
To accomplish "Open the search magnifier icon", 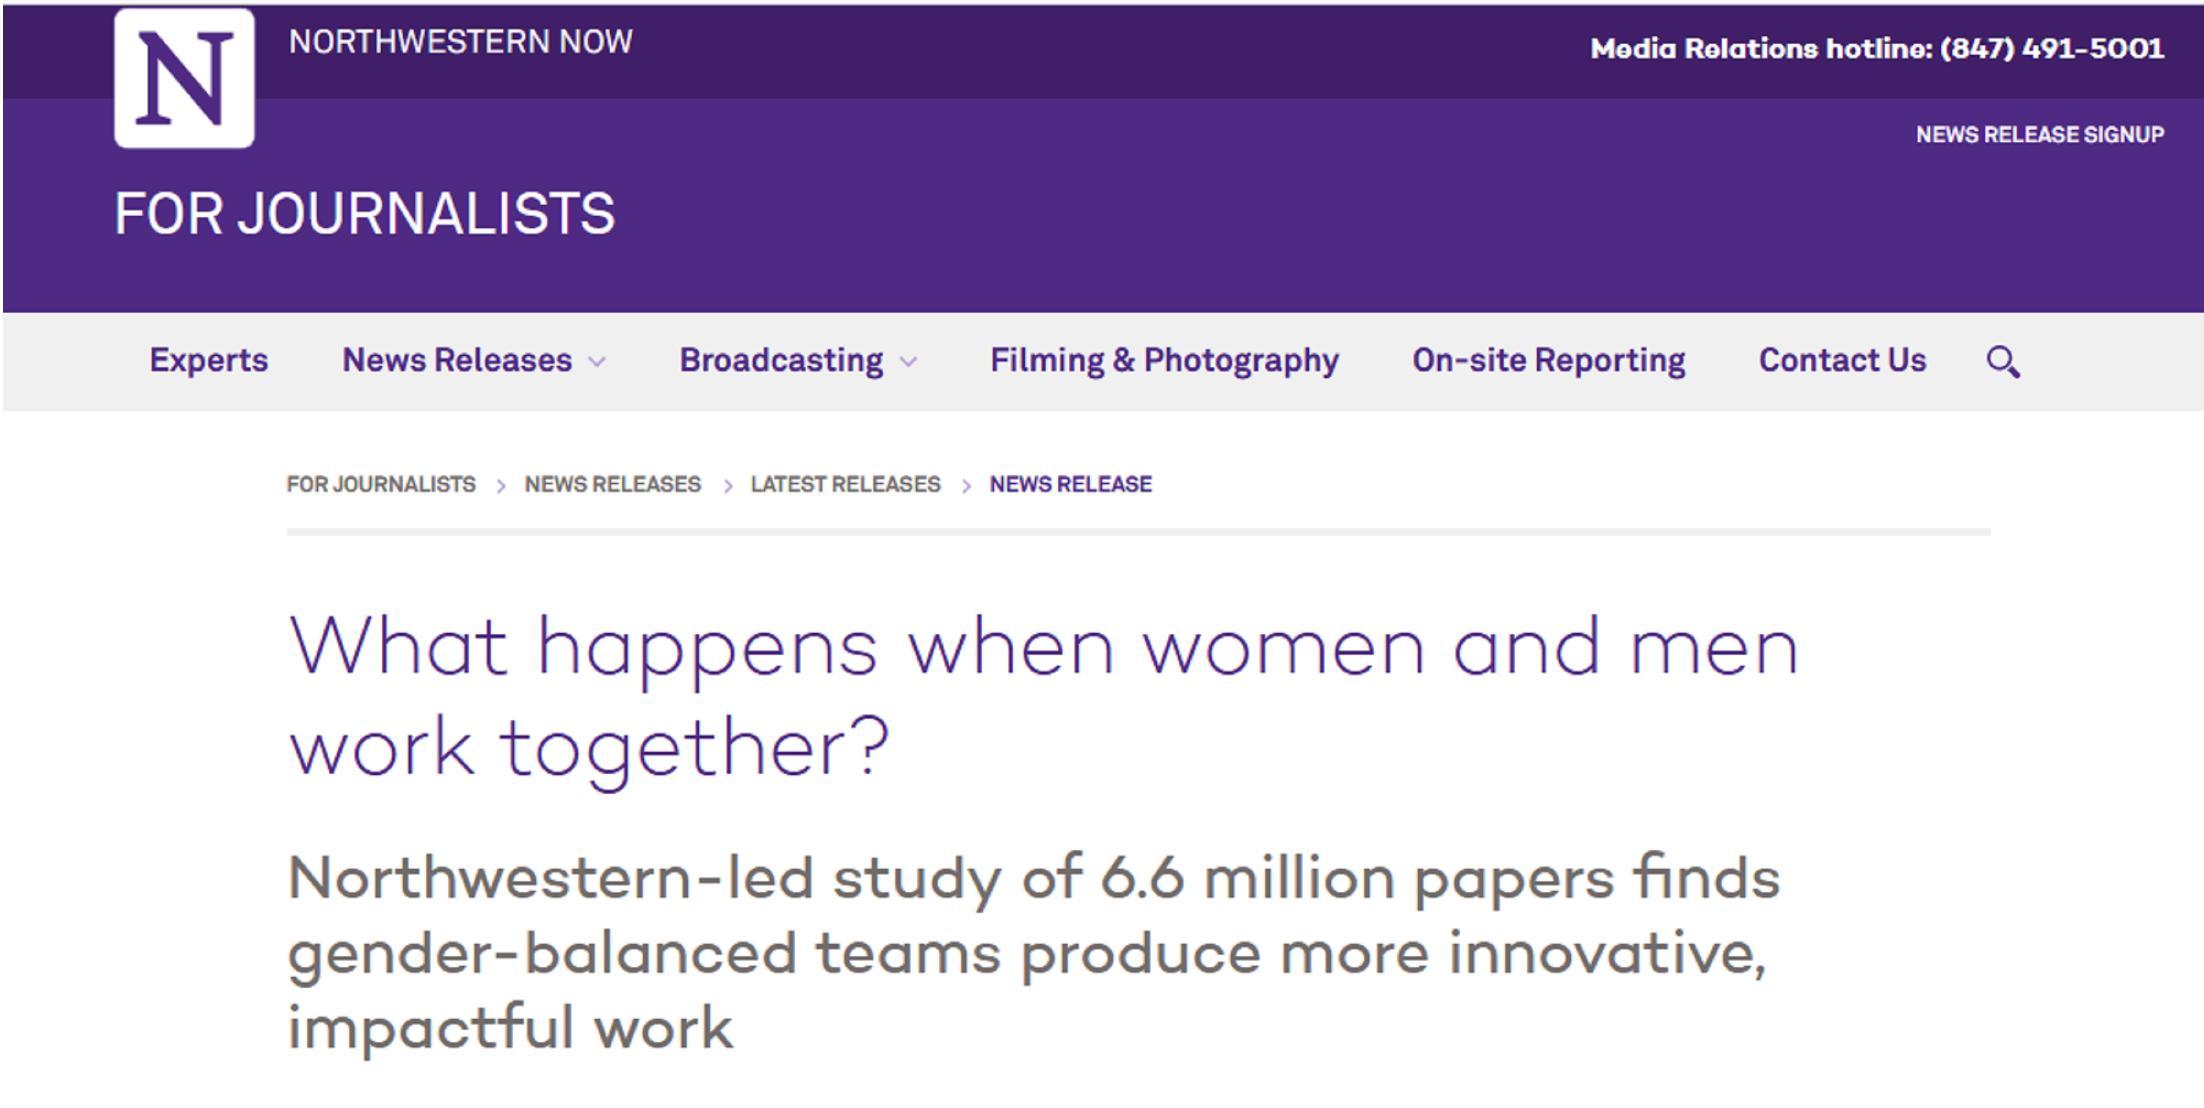I will tap(2002, 361).
